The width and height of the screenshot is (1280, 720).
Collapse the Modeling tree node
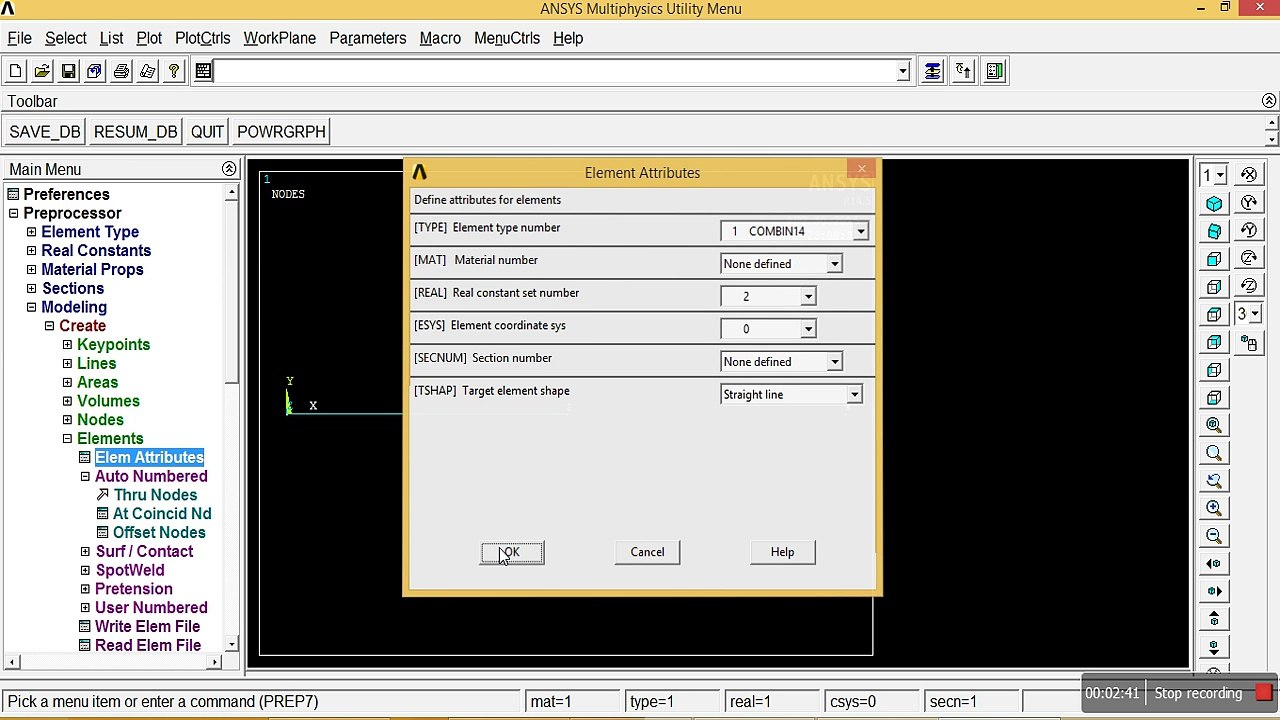(31, 307)
